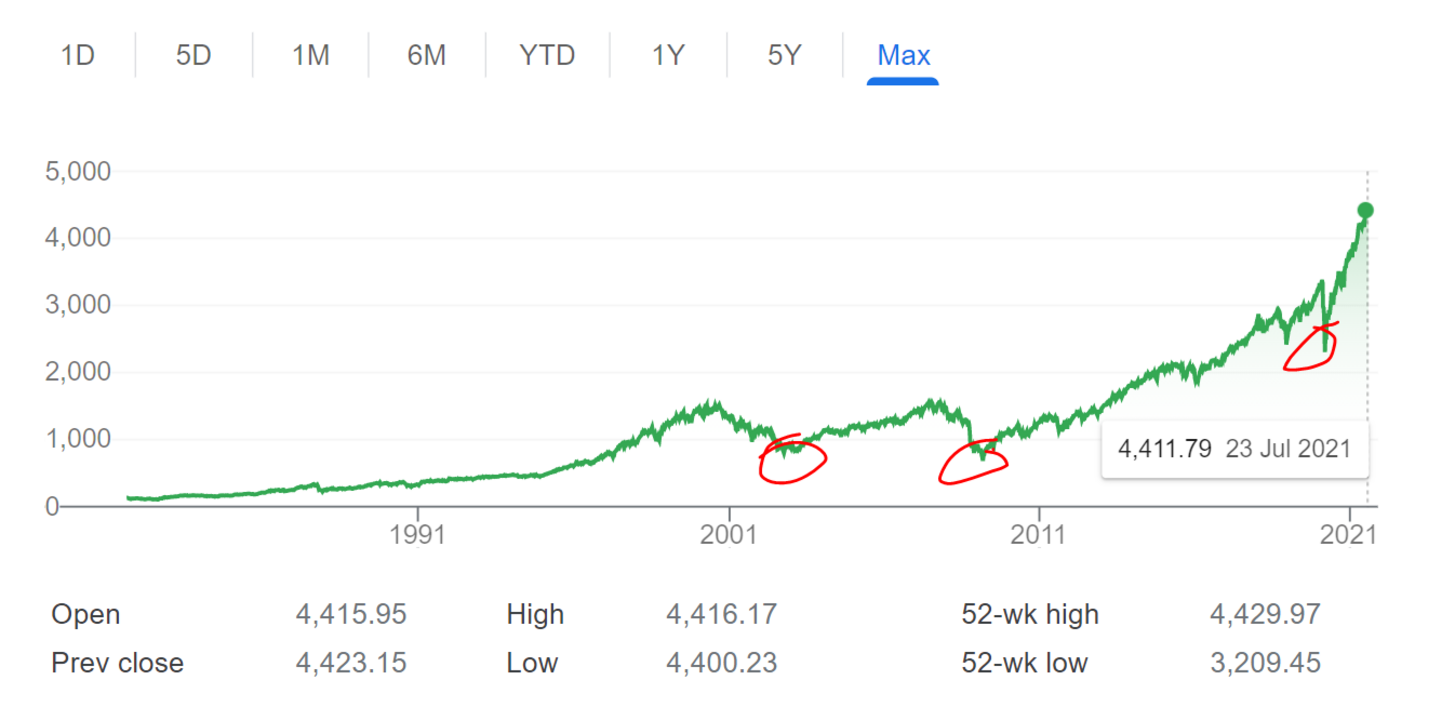Click the Open value 4,415.95
The image size is (1455, 720).
pos(351,614)
